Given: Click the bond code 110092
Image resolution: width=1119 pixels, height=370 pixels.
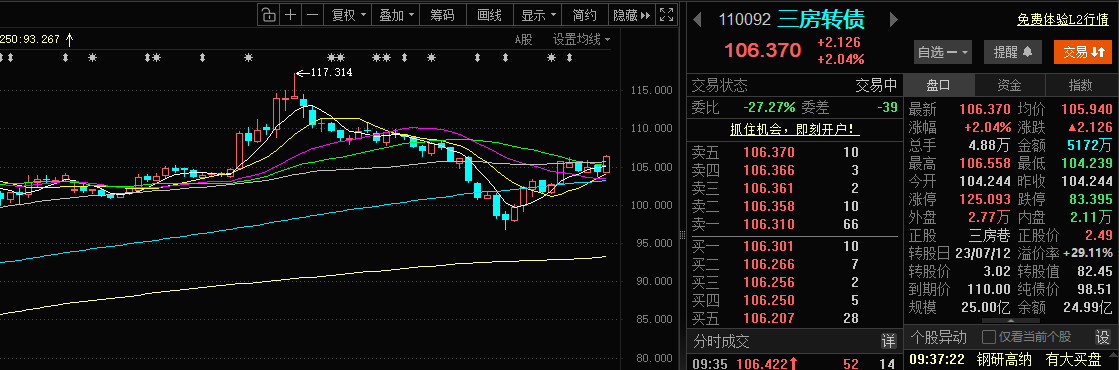Looking at the screenshot, I should point(744,19).
